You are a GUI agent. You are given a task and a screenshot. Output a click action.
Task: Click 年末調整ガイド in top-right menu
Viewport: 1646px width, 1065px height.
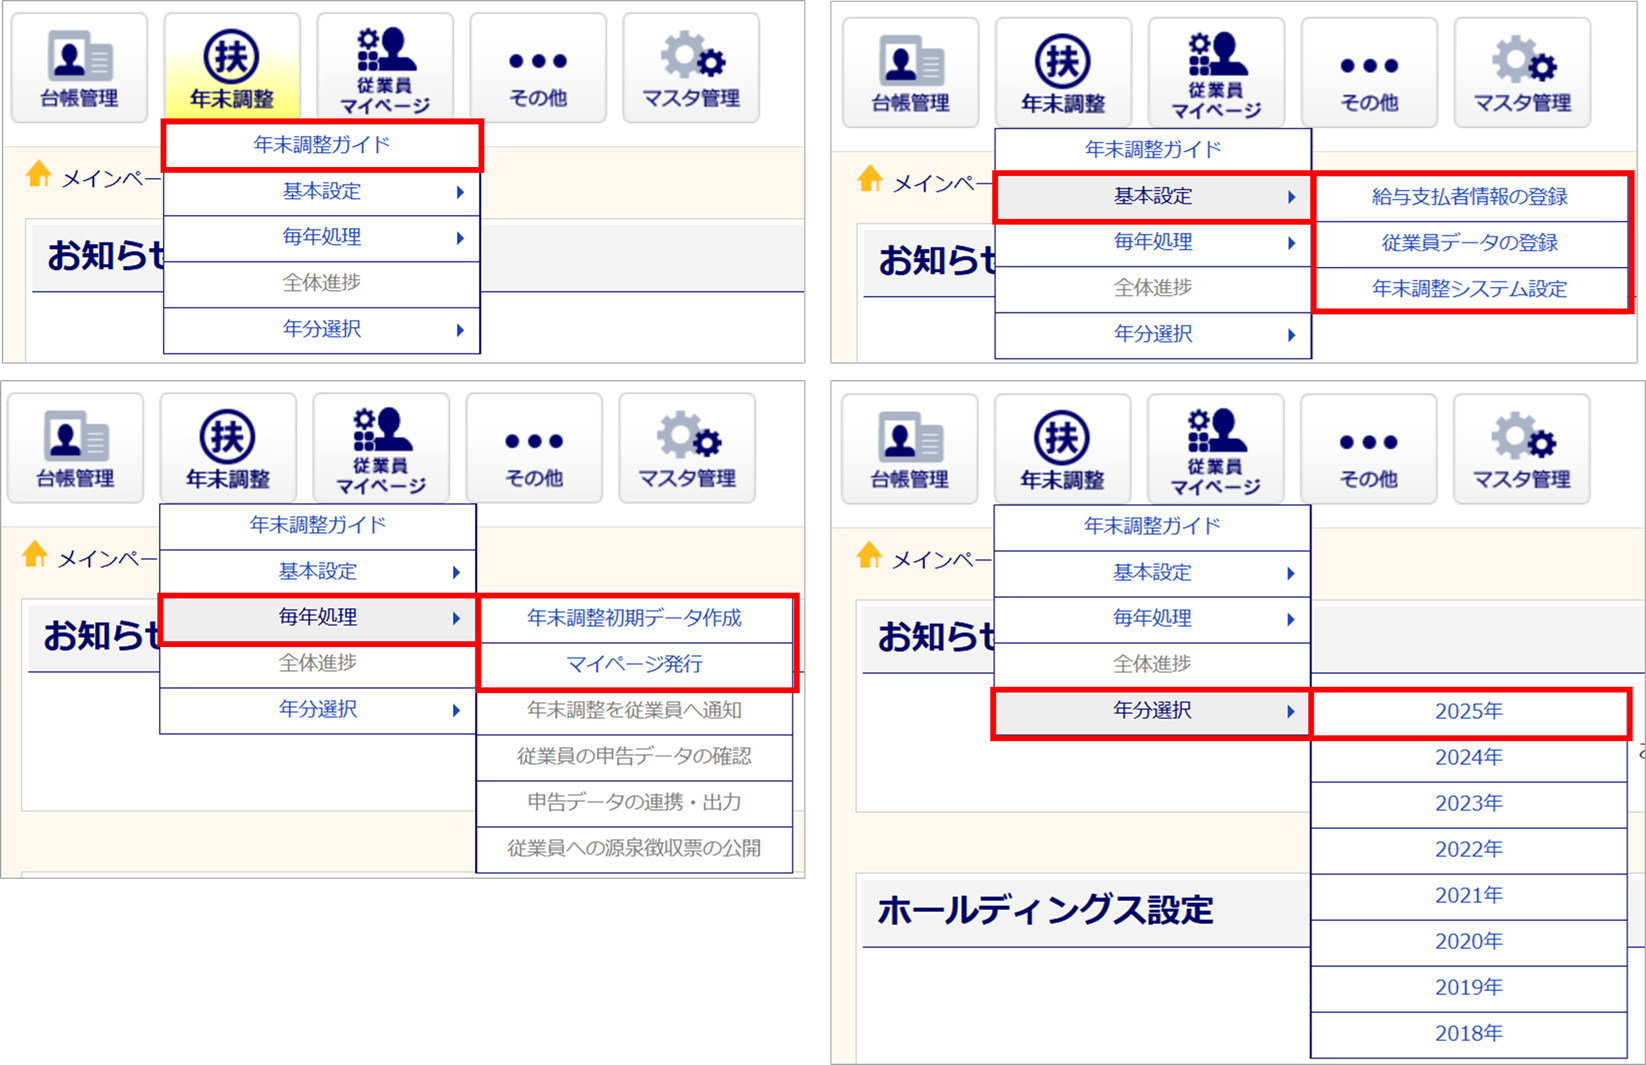tap(1153, 150)
